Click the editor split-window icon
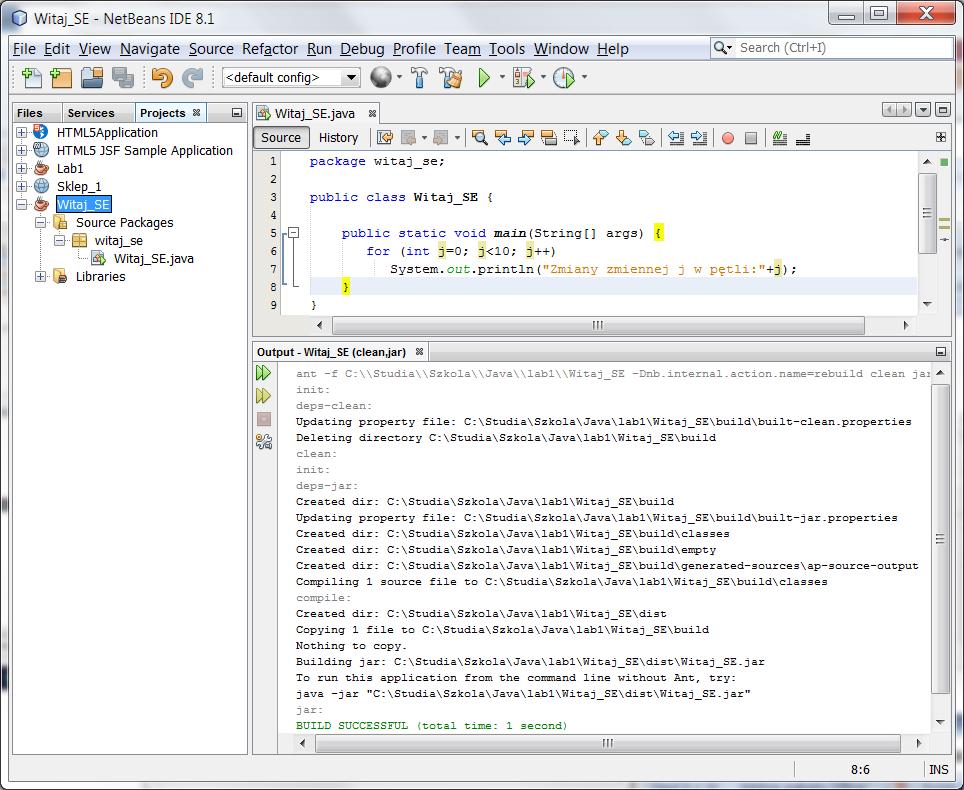Viewport: 964px width, 790px height. tap(941, 137)
